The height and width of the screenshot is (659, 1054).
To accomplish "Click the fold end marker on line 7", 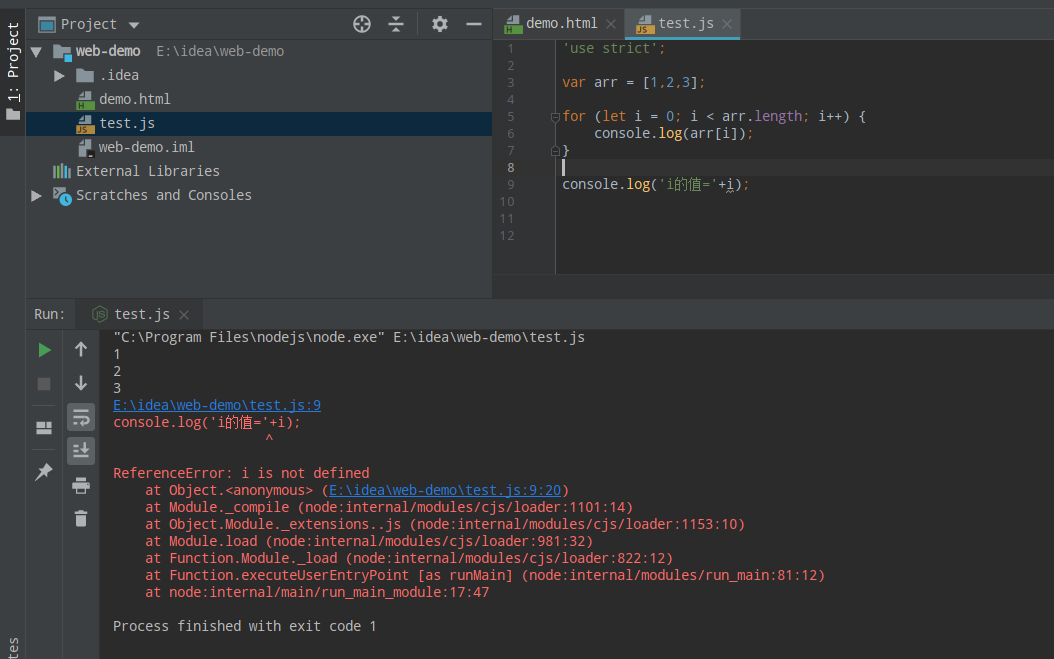I will (555, 151).
